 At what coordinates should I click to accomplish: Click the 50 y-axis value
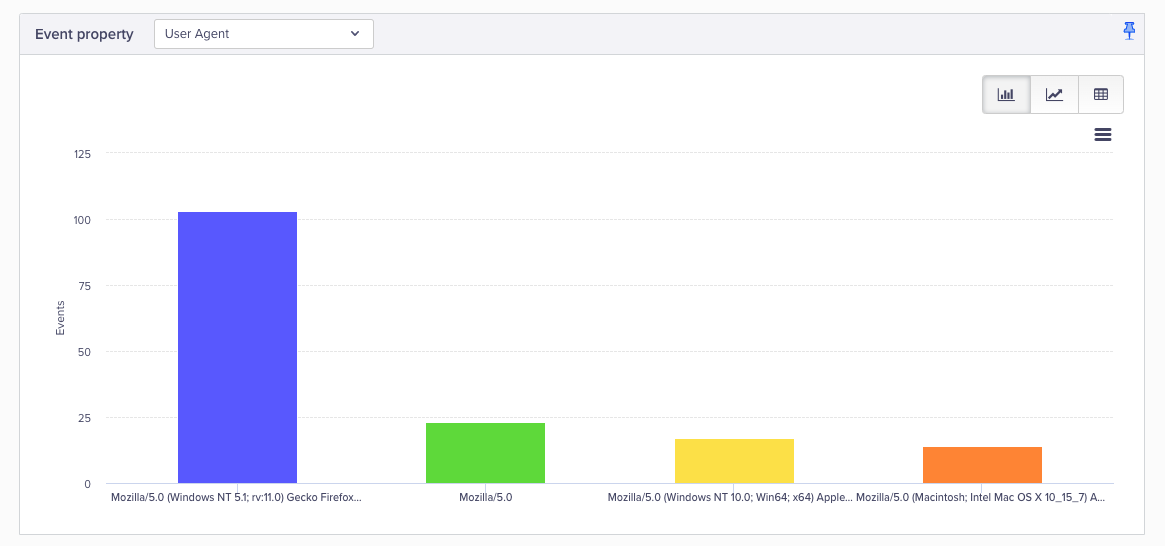pos(85,351)
